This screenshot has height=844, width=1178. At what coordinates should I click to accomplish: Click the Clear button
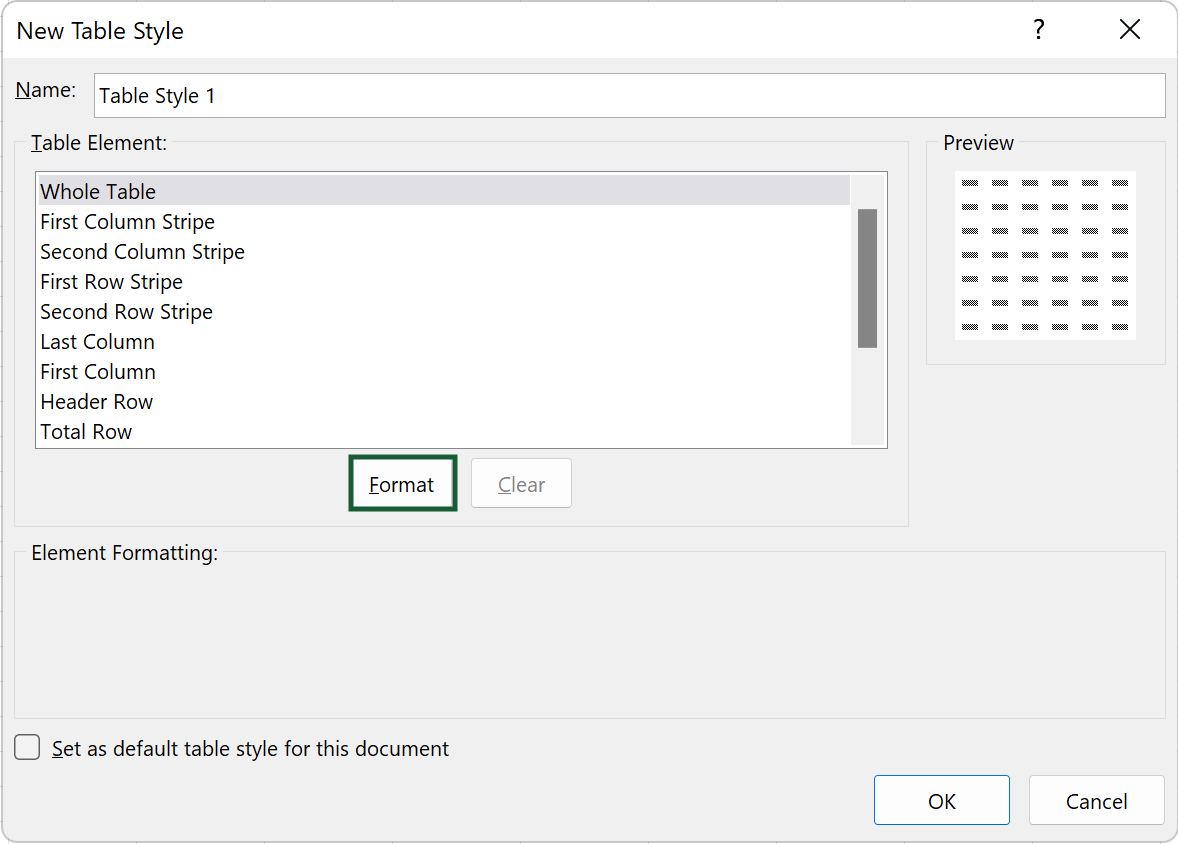click(521, 484)
